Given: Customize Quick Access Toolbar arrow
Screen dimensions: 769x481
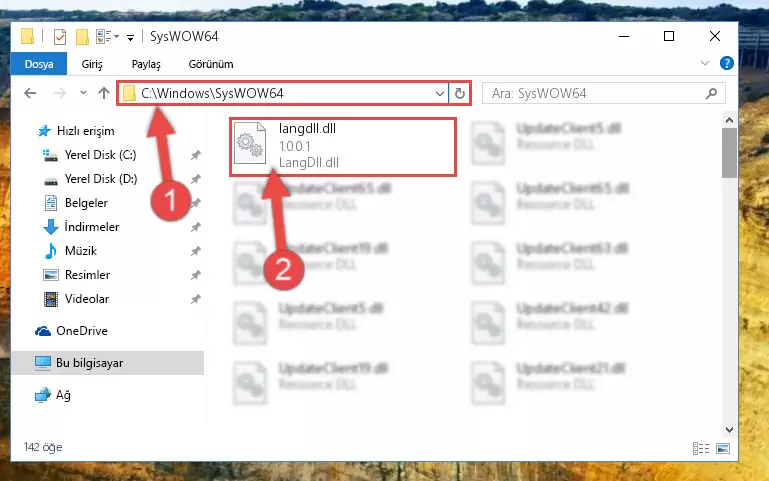Looking at the screenshot, I should click(130, 37).
